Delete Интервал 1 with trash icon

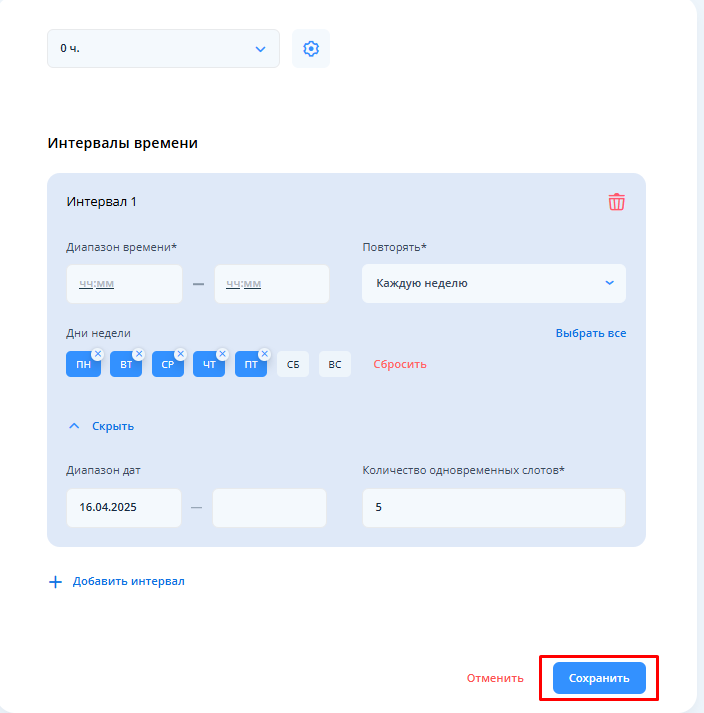[617, 202]
